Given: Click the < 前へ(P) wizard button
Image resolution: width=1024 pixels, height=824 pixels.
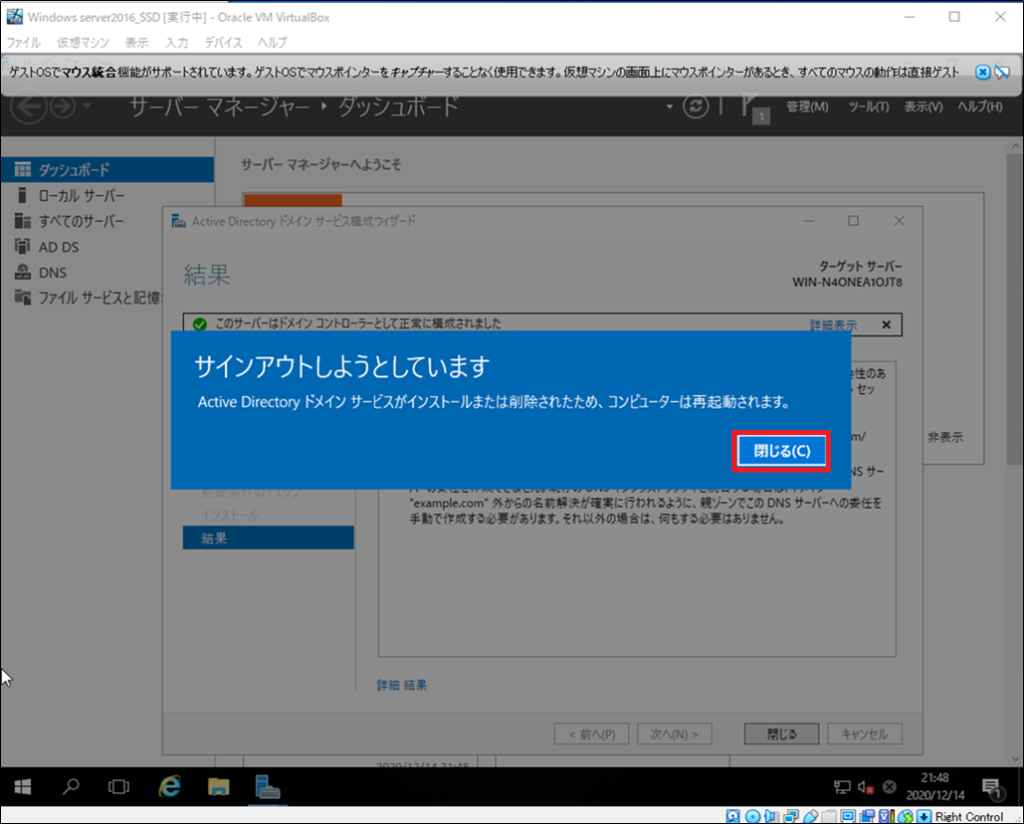Looking at the screenshot, I should pos(592,734).
